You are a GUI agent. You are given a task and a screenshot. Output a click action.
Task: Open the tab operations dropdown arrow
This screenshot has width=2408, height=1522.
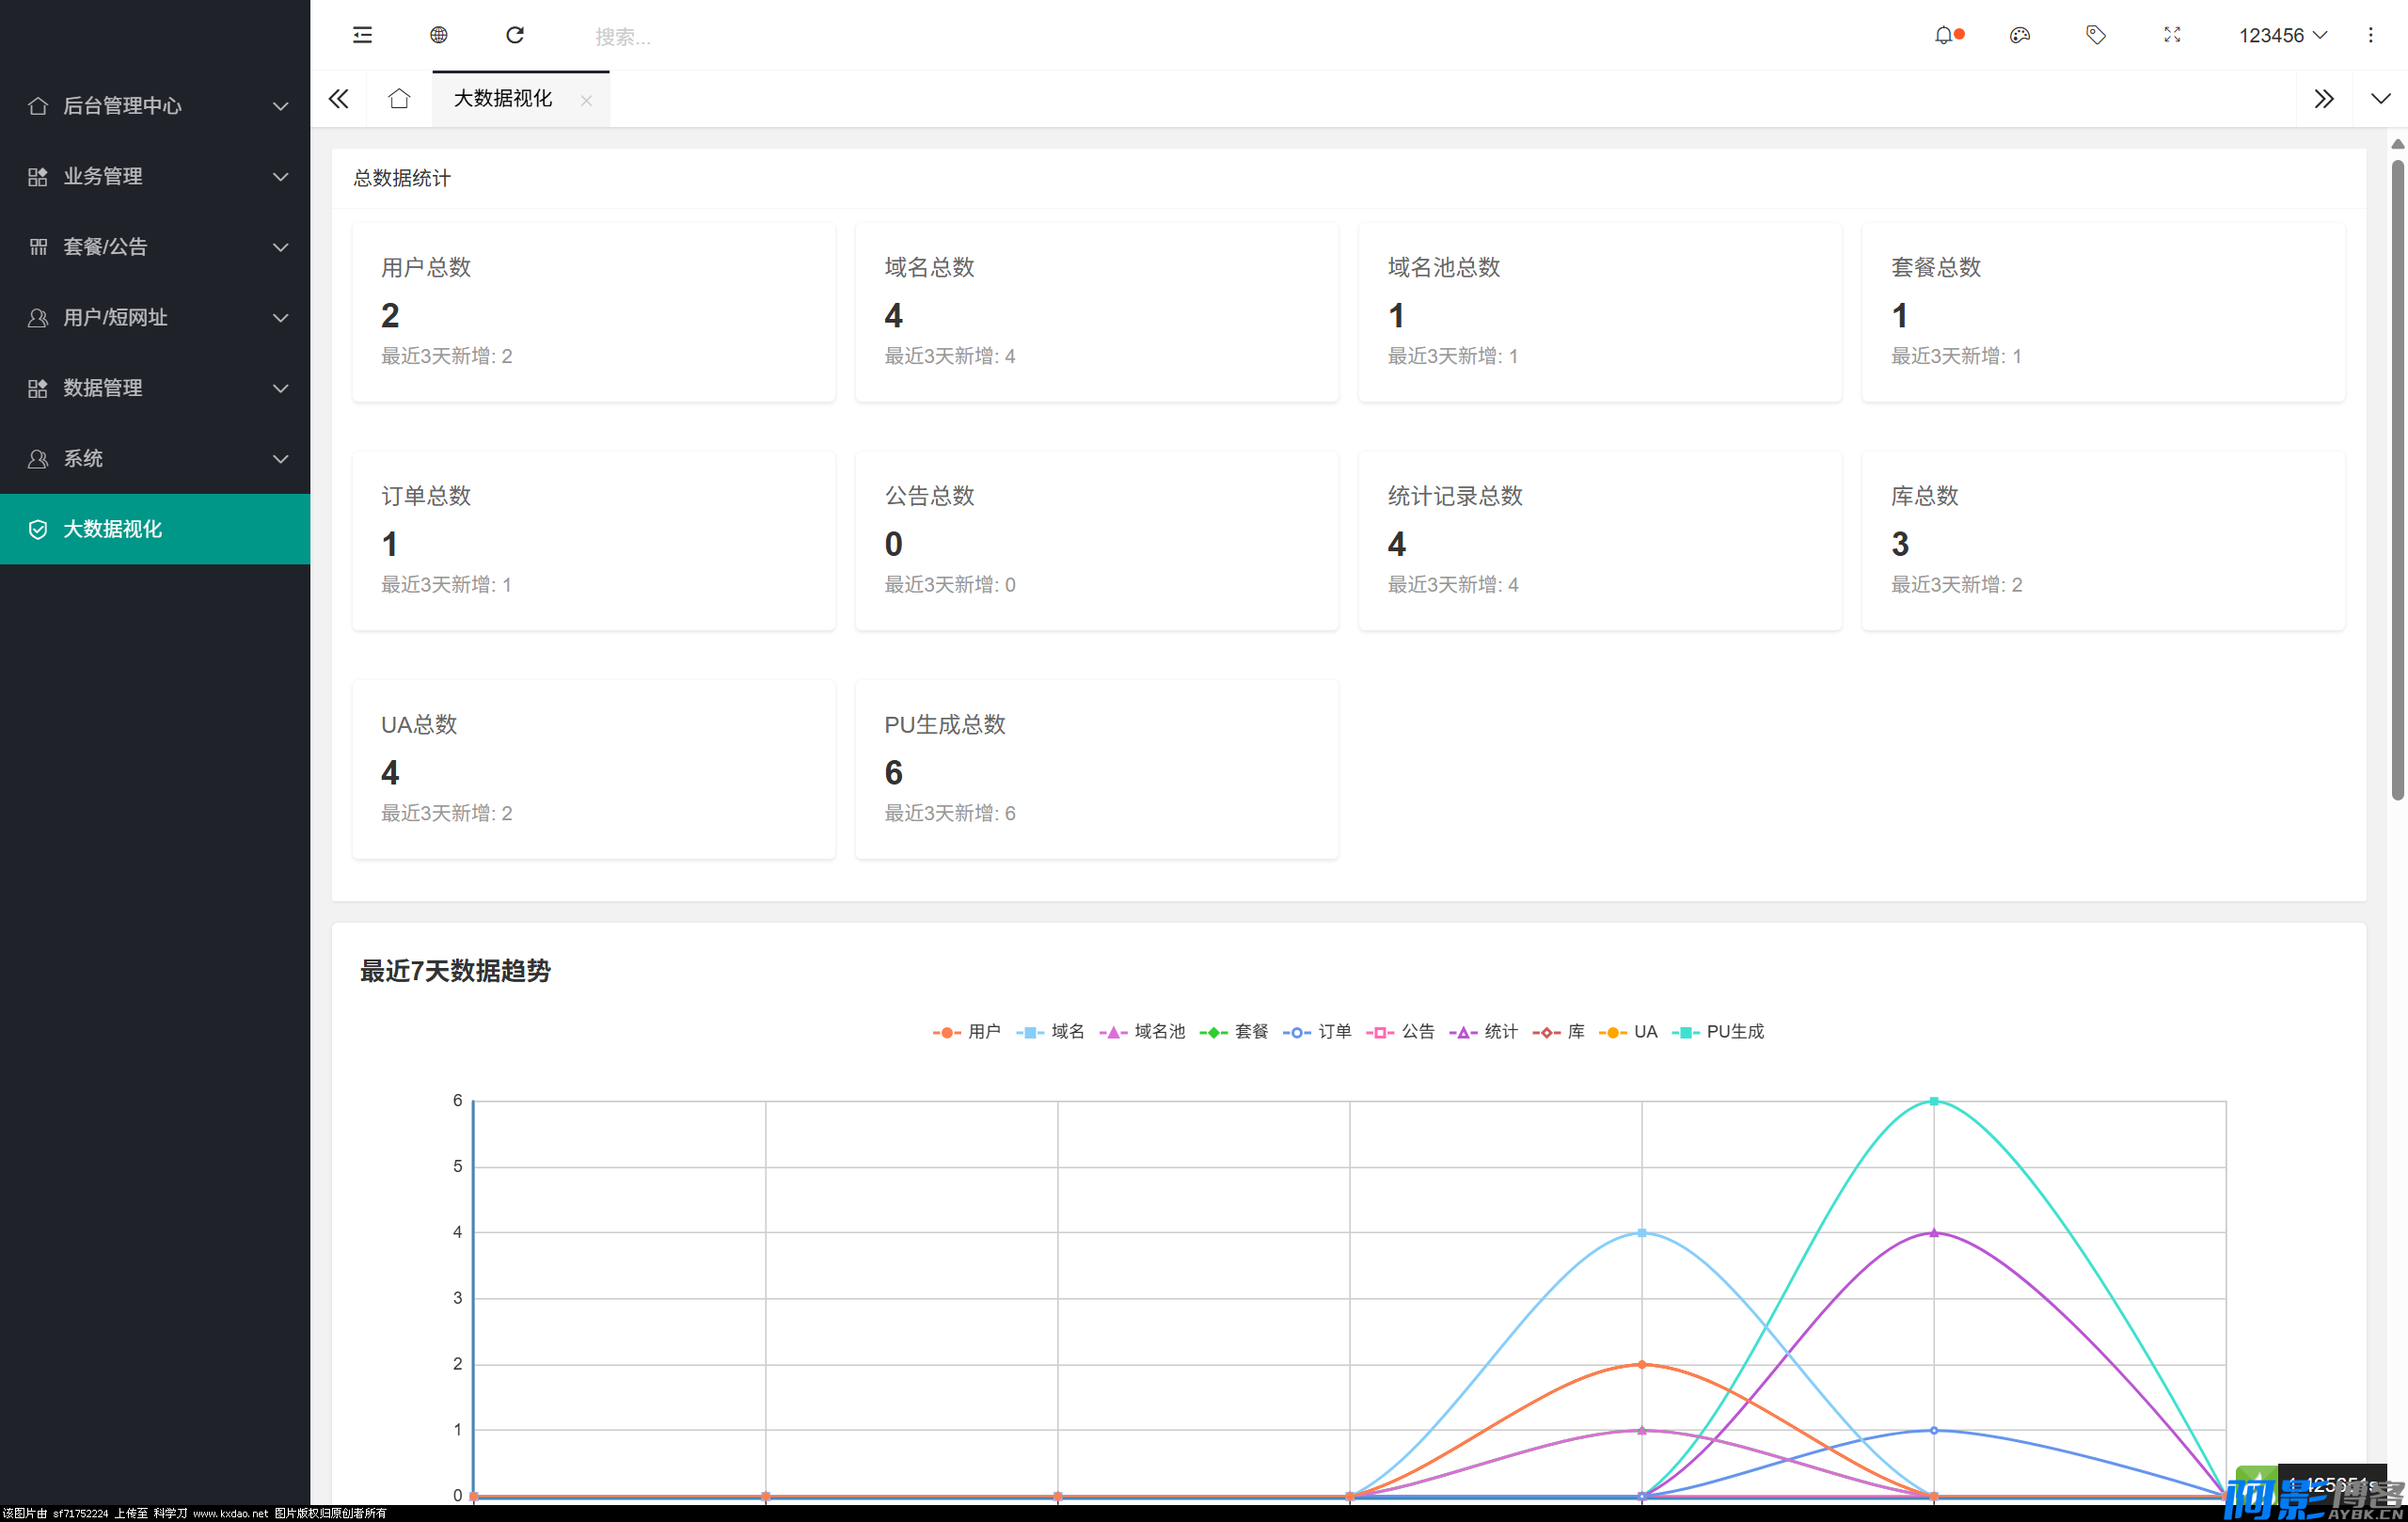(2380, 98)
